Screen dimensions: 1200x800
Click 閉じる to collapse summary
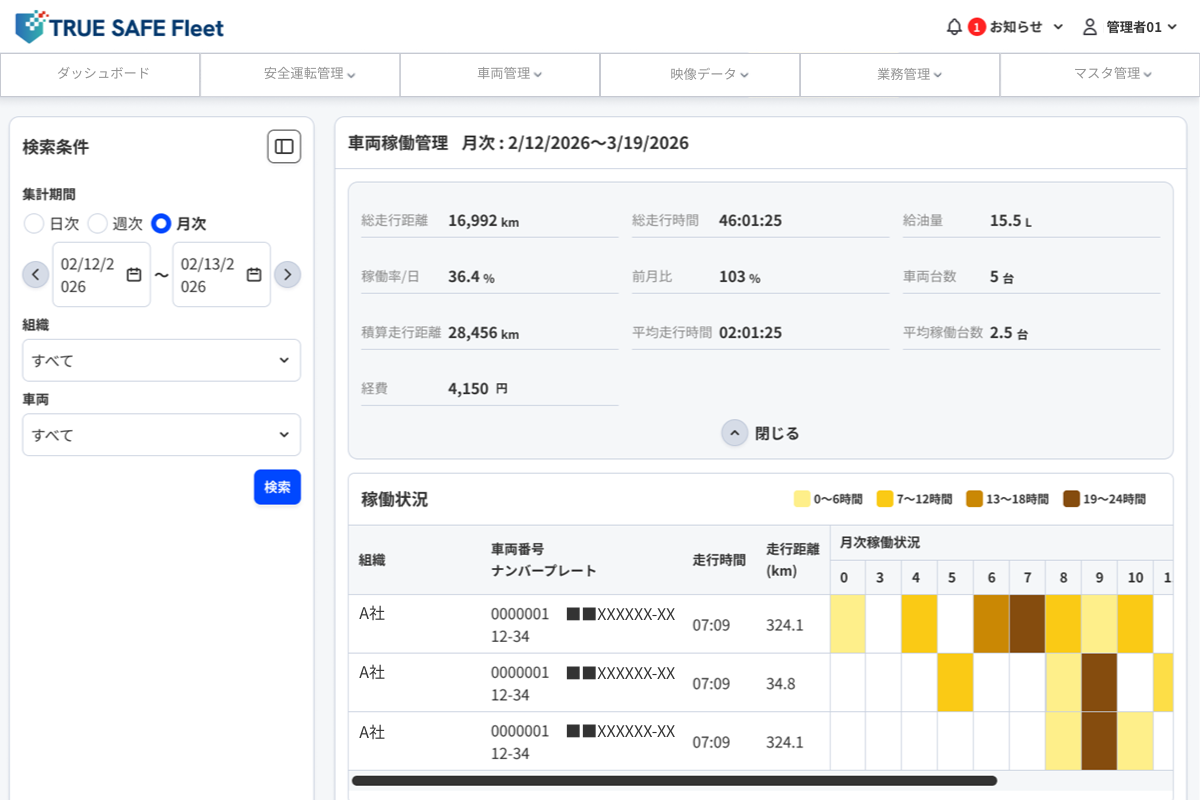(x=777, y=433)
